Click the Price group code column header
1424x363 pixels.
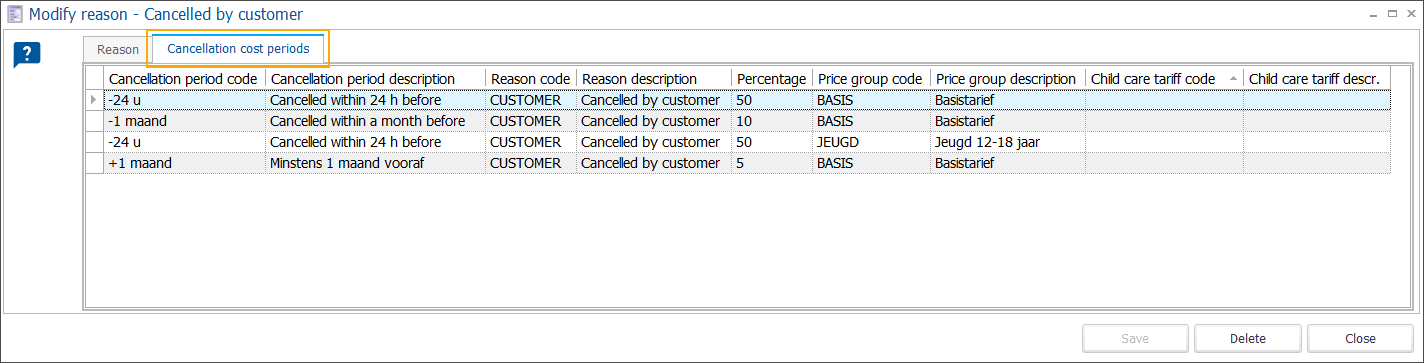pos(871,79)
